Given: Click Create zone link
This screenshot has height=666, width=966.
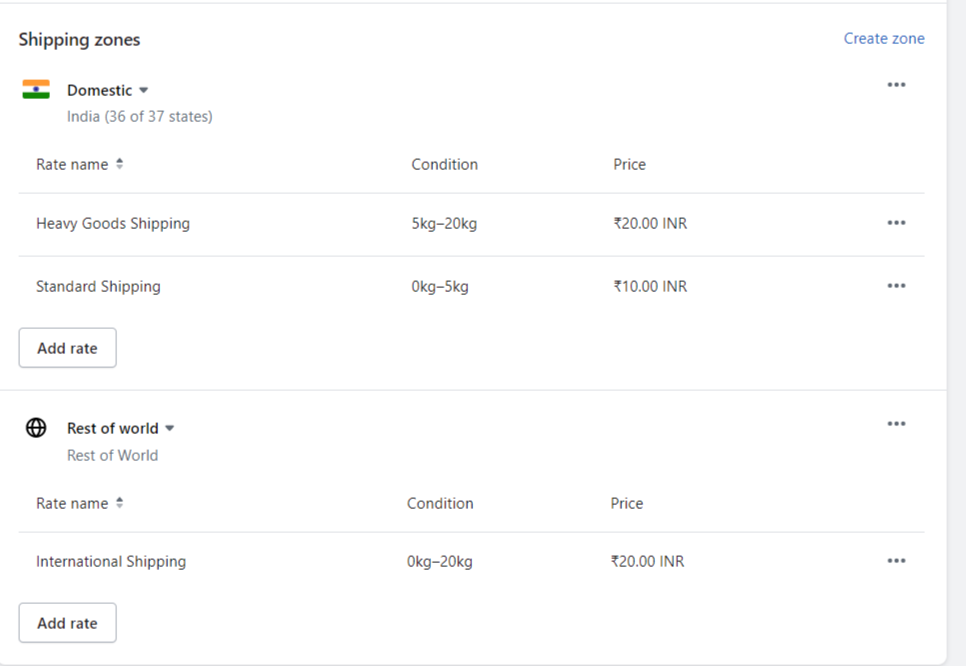Looking at the screenshot, I should pos(883,39).
